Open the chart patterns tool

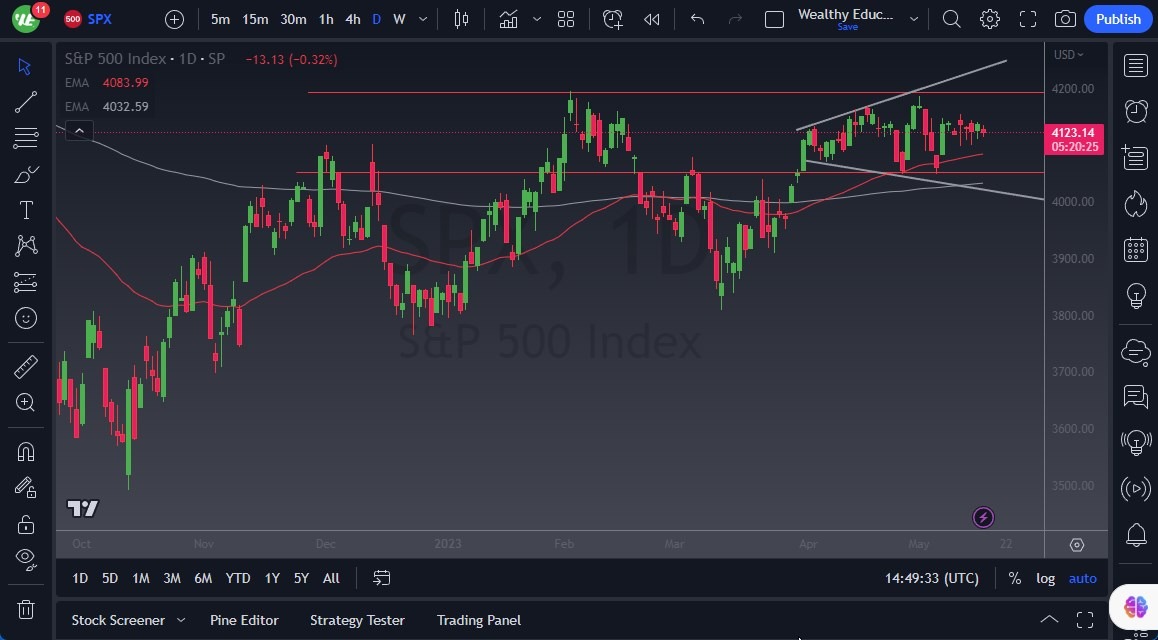coord(25,245)
